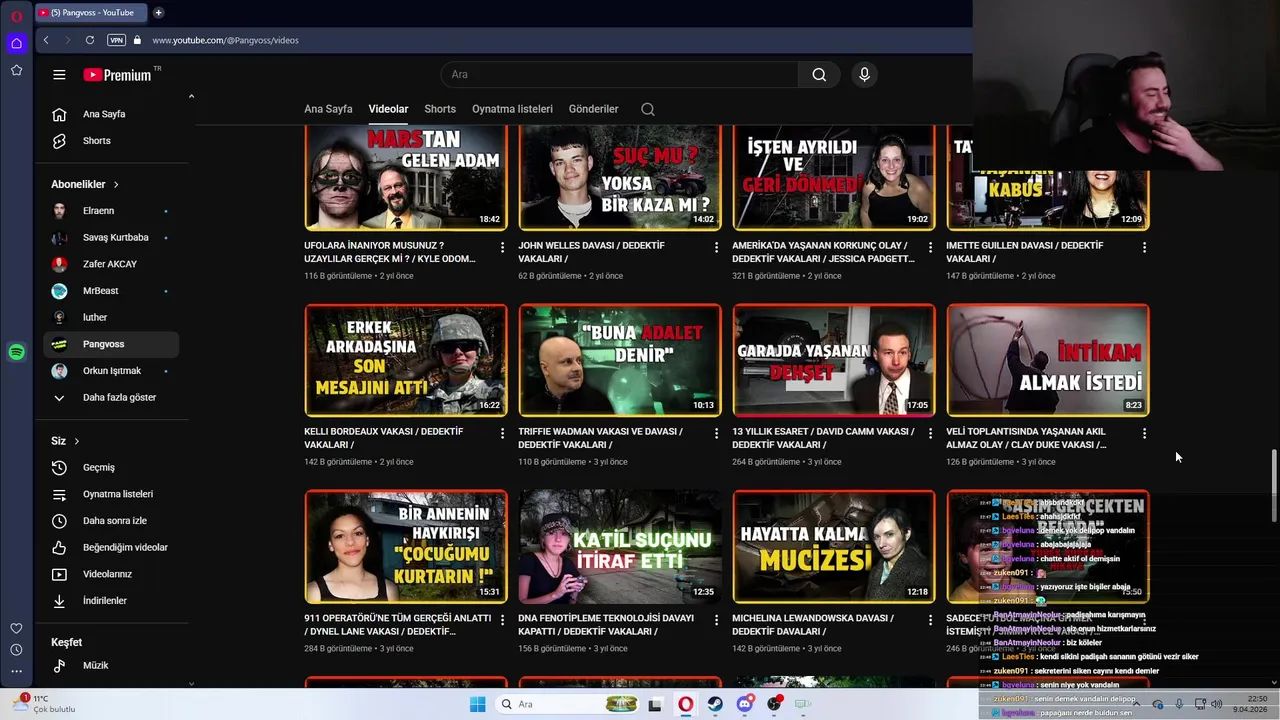Image resolution: width=1280 pixels, height=720 pixels.
Task: Open Opera sidebar bookmarks star
Action: pos(16,70)
